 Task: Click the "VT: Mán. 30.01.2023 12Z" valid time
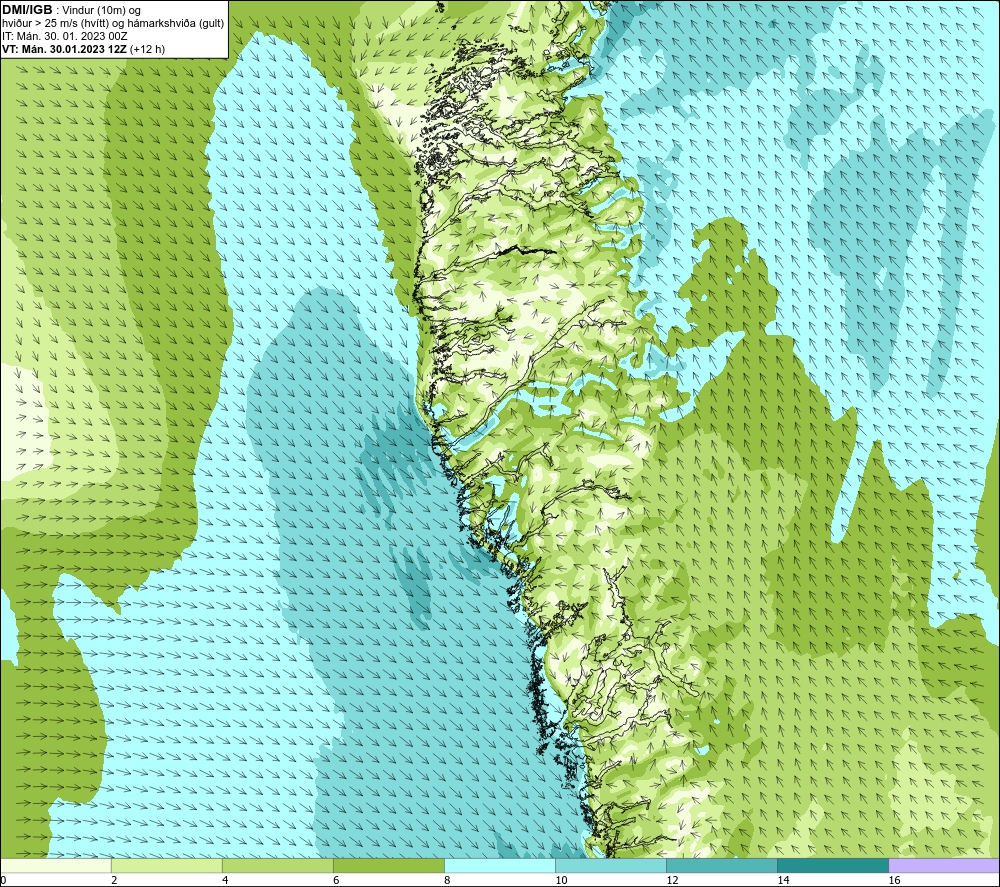pyautogui.click(x=64, y=49)
